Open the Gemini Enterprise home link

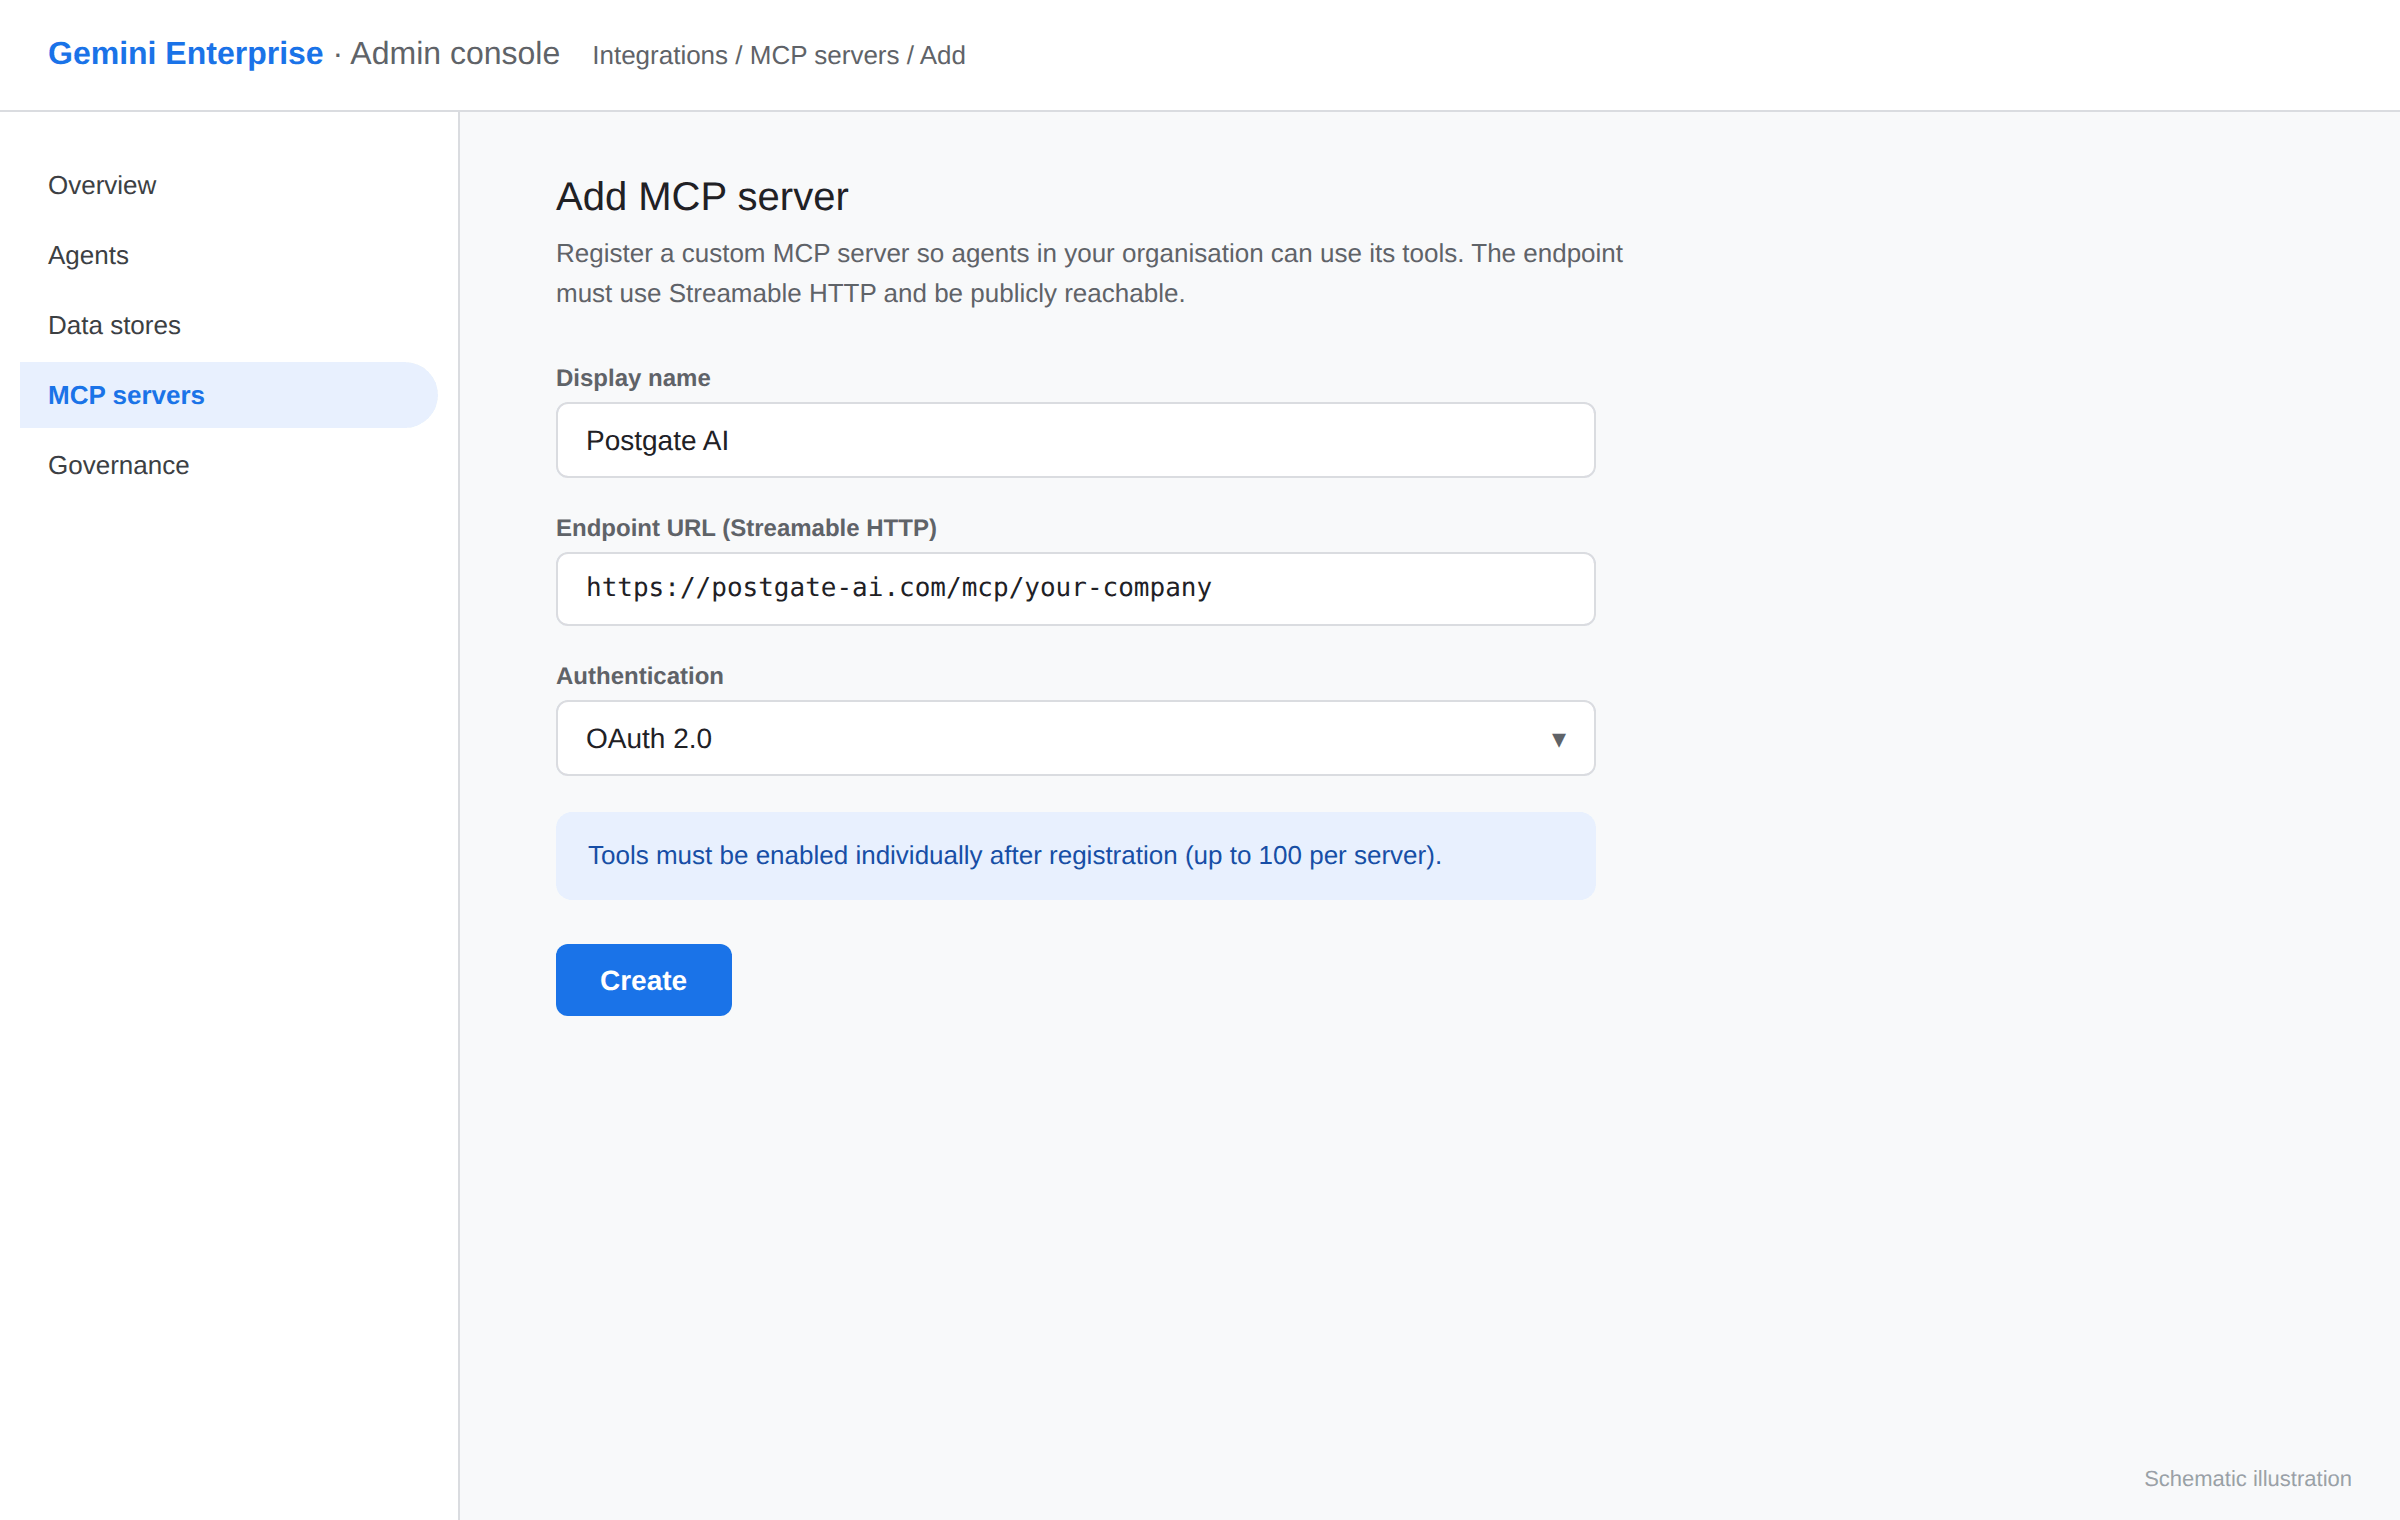[x=185, y=53]
